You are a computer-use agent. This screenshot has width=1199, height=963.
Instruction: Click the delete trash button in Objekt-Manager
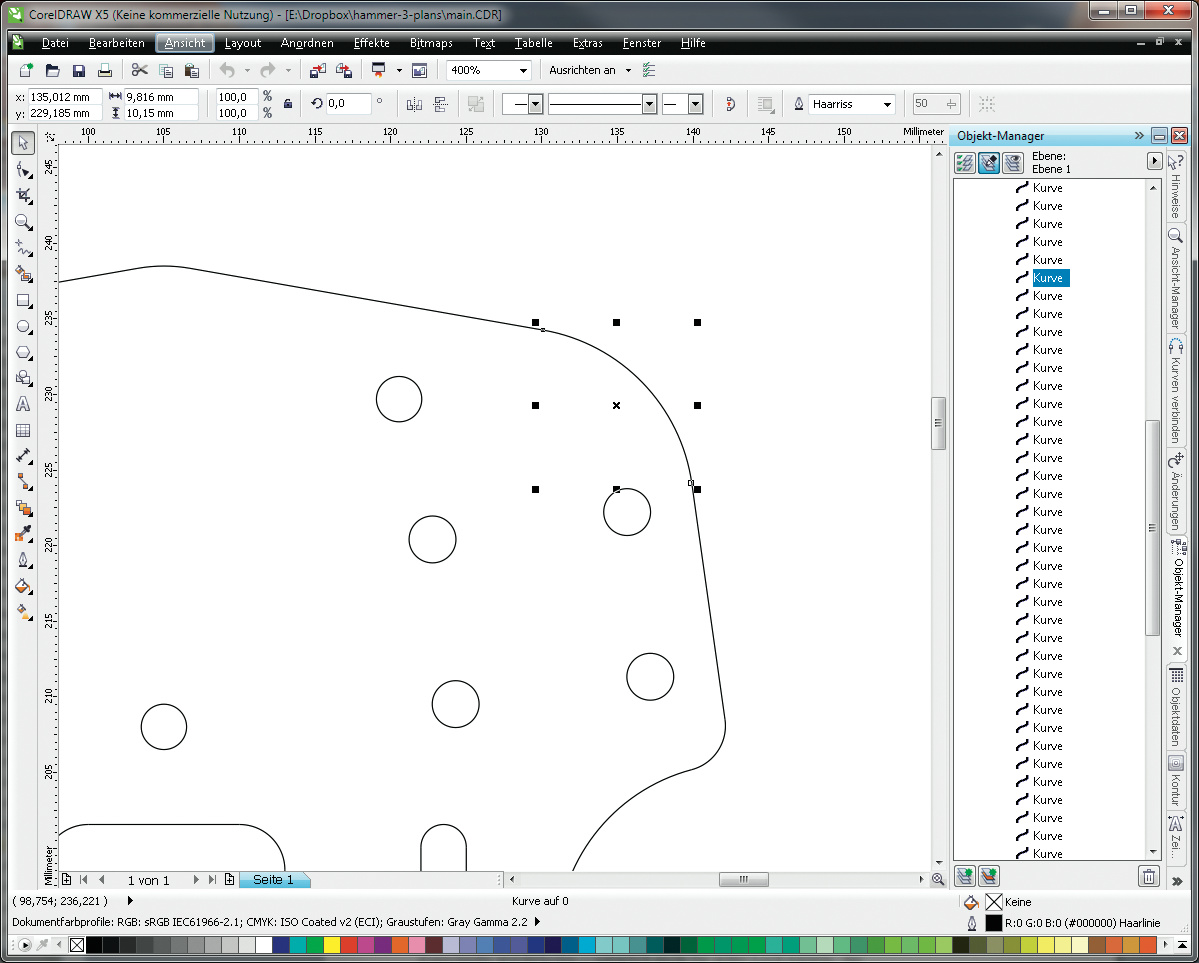click(x=1149, y=877)
